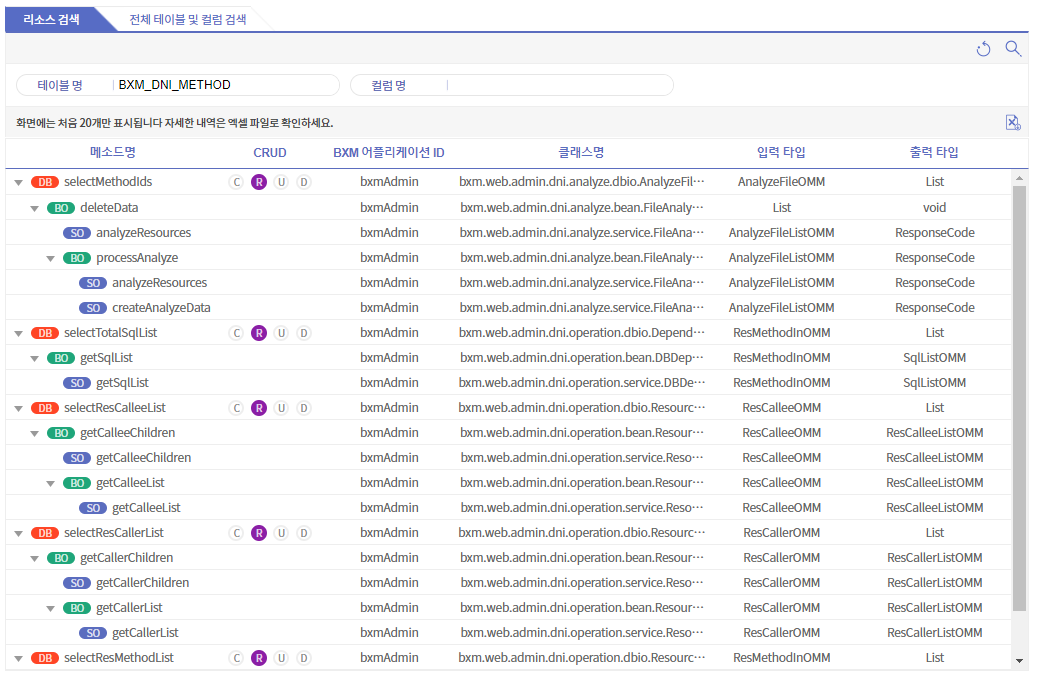The width and height of the screenshot is (1037, 679).
Task: Click R CRUD badge of selectResCalleeList
Action: pos(259,408)
